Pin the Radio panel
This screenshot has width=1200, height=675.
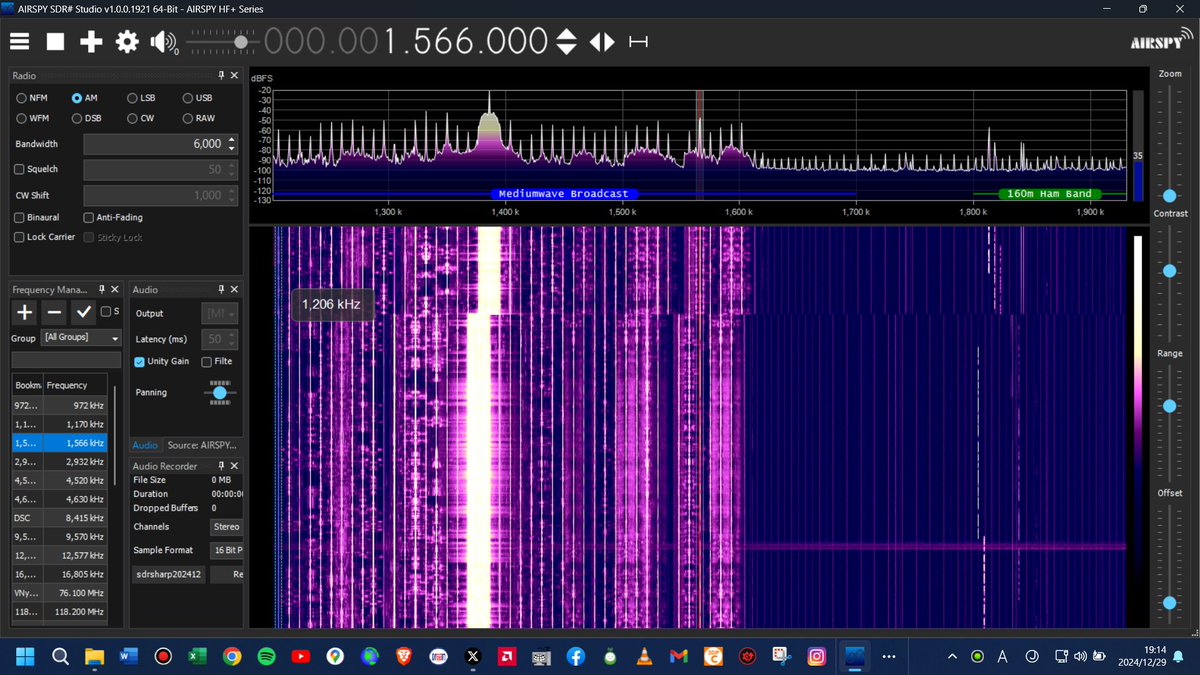pyautogui.click(x=221, y=75)
